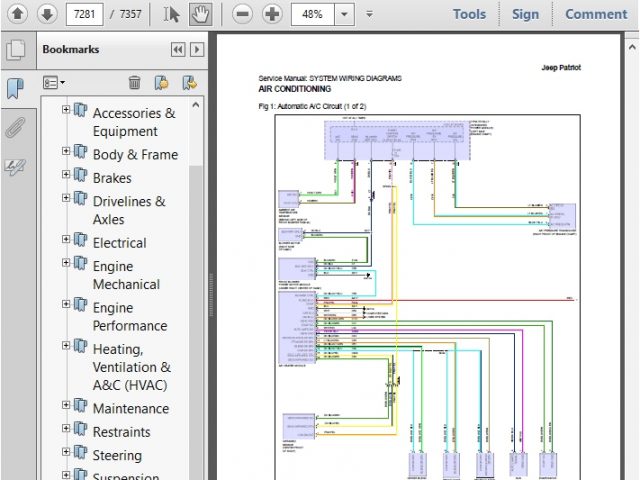Open bookmarks options menu dropdown
Viewport: 640px width, 480px height.
point(53,82)
